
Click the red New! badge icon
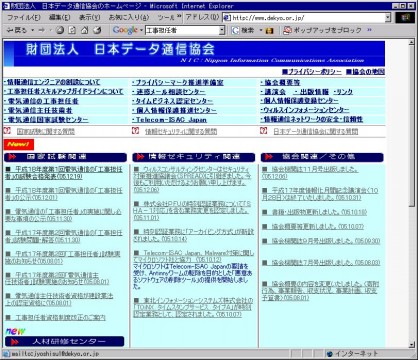click(19, 144)
